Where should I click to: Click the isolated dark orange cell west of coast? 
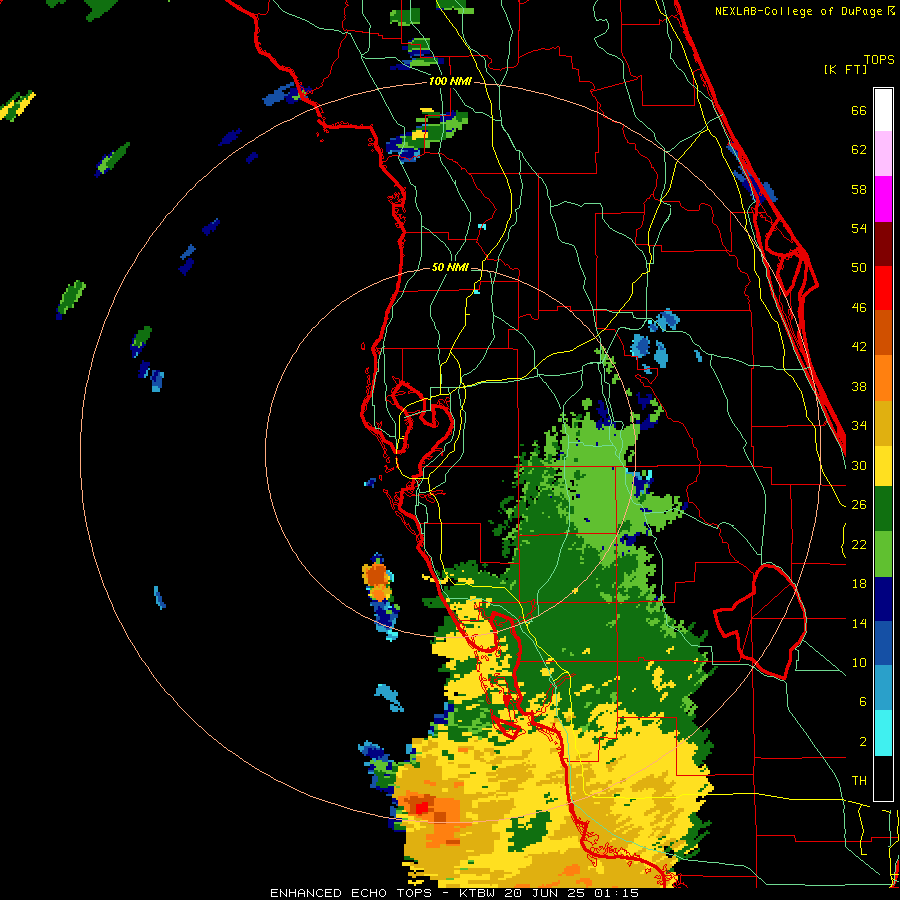click(x=377, y=575)
